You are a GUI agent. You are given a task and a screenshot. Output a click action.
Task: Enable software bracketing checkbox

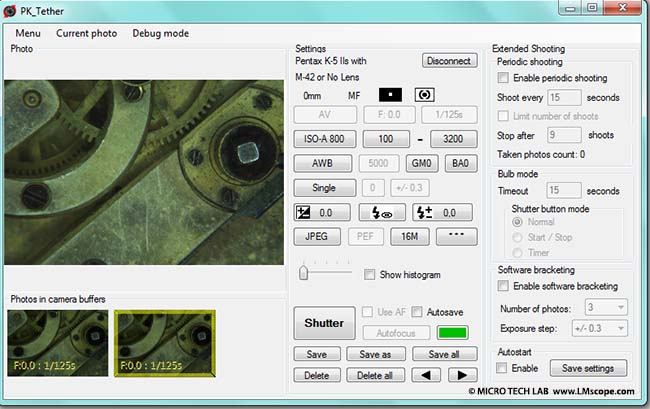[x=503, y=286]
